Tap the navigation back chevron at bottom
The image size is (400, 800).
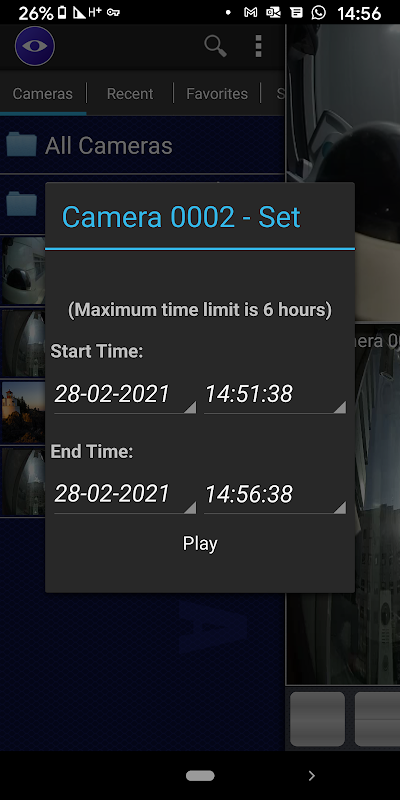click(312, 776)
